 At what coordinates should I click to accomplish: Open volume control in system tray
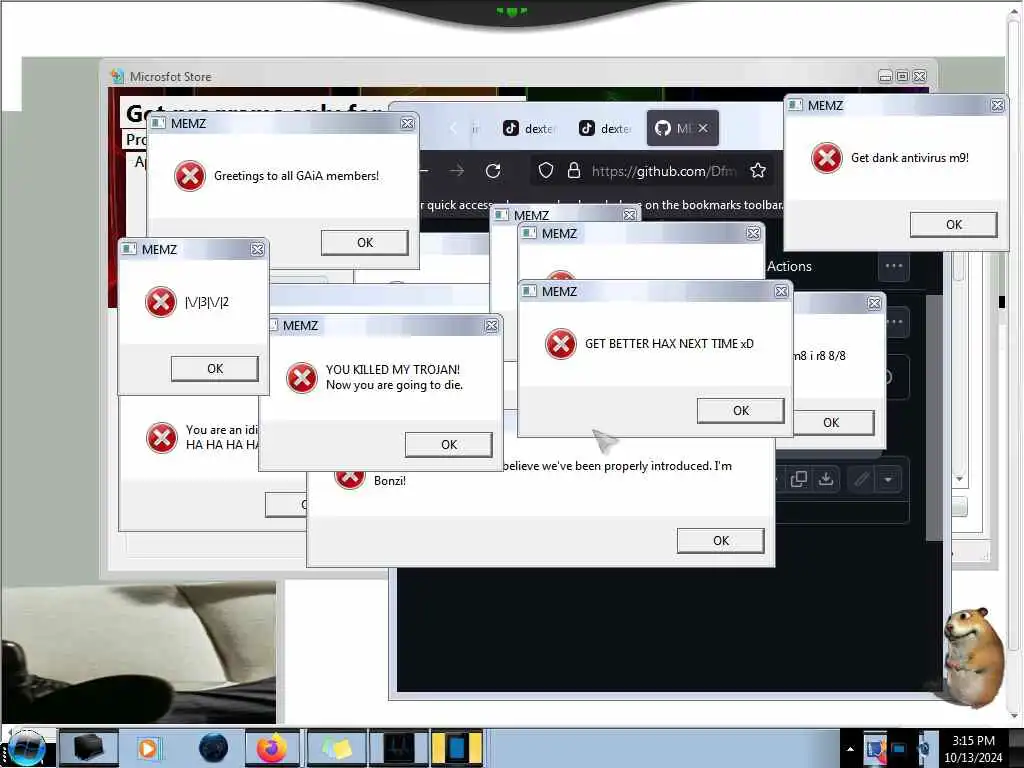click(924, 749)
